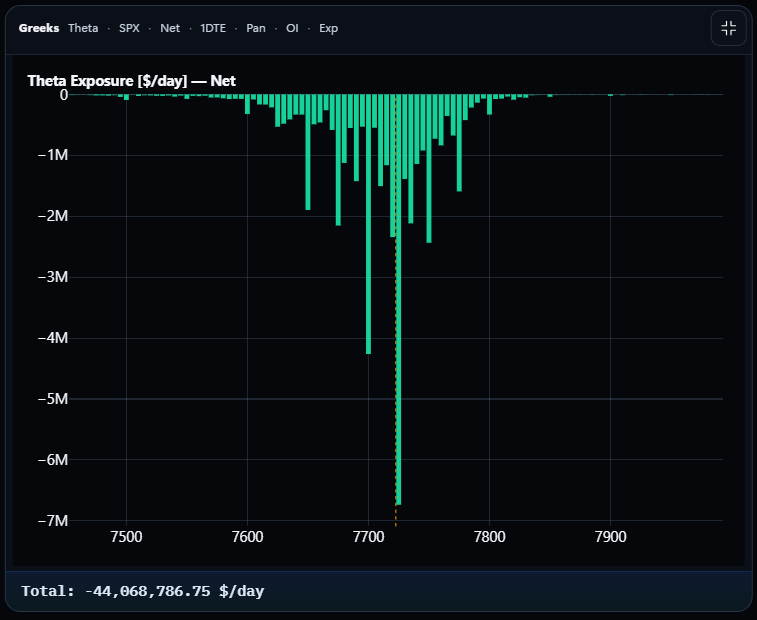Collapse the chart with the minimize icon
Image resolution: width=757 pixels, height=620 pixels.
coord(729,28)
